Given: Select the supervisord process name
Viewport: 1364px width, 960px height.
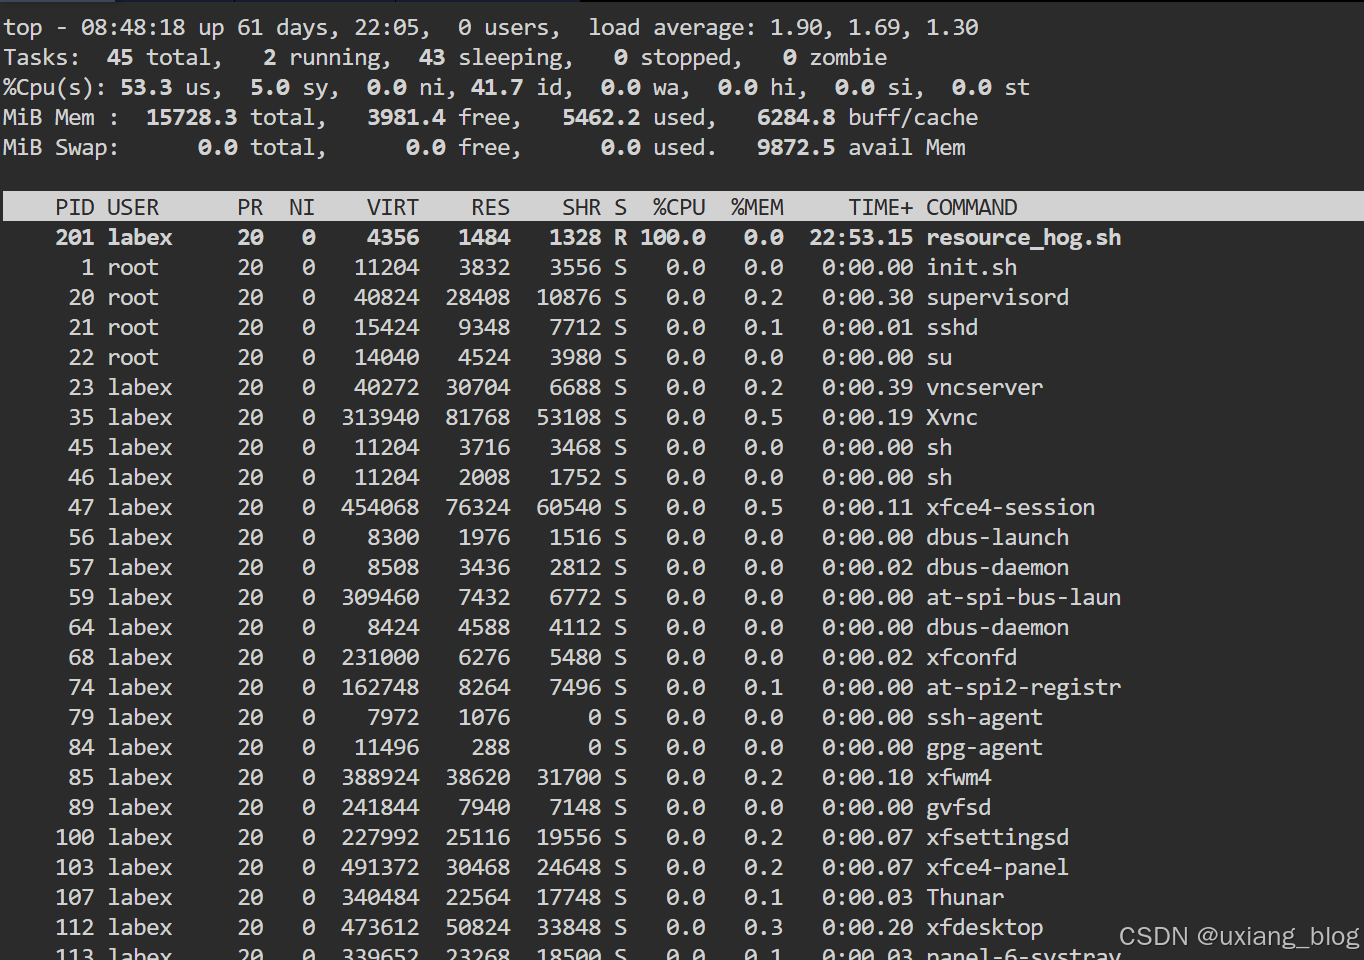Looking at the screenshot, I should pos(998,298).
